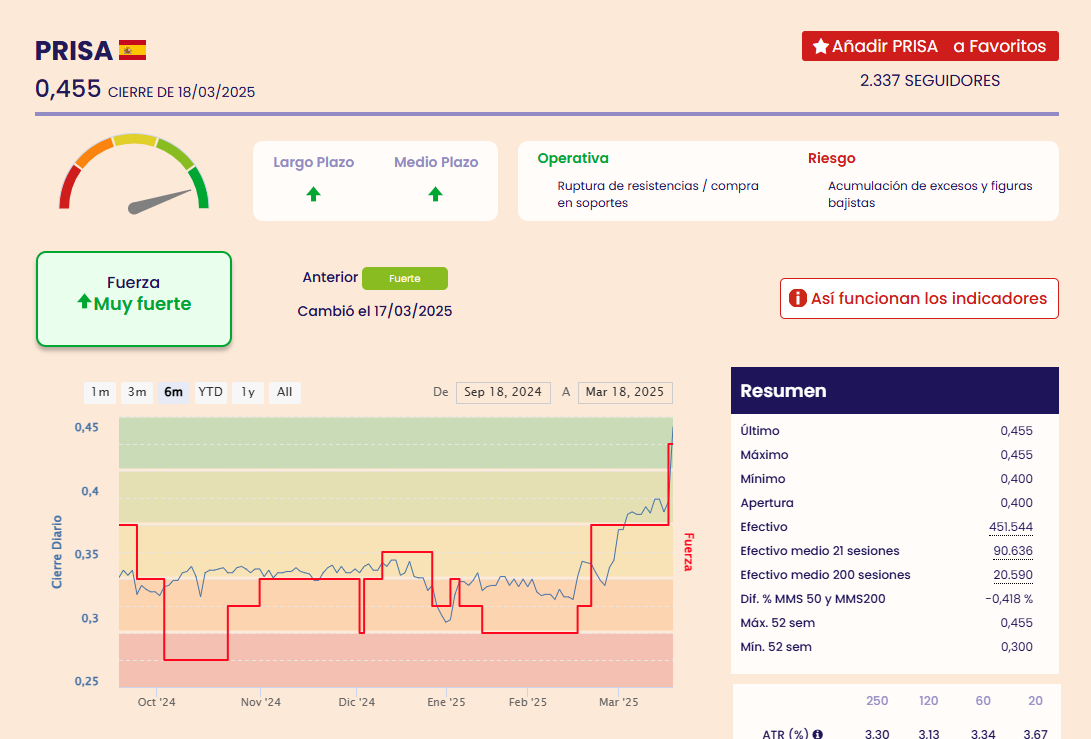This screenshot has height=739, width=1091.
Task: Click the info icon in the indicators button
Action: 797,298
